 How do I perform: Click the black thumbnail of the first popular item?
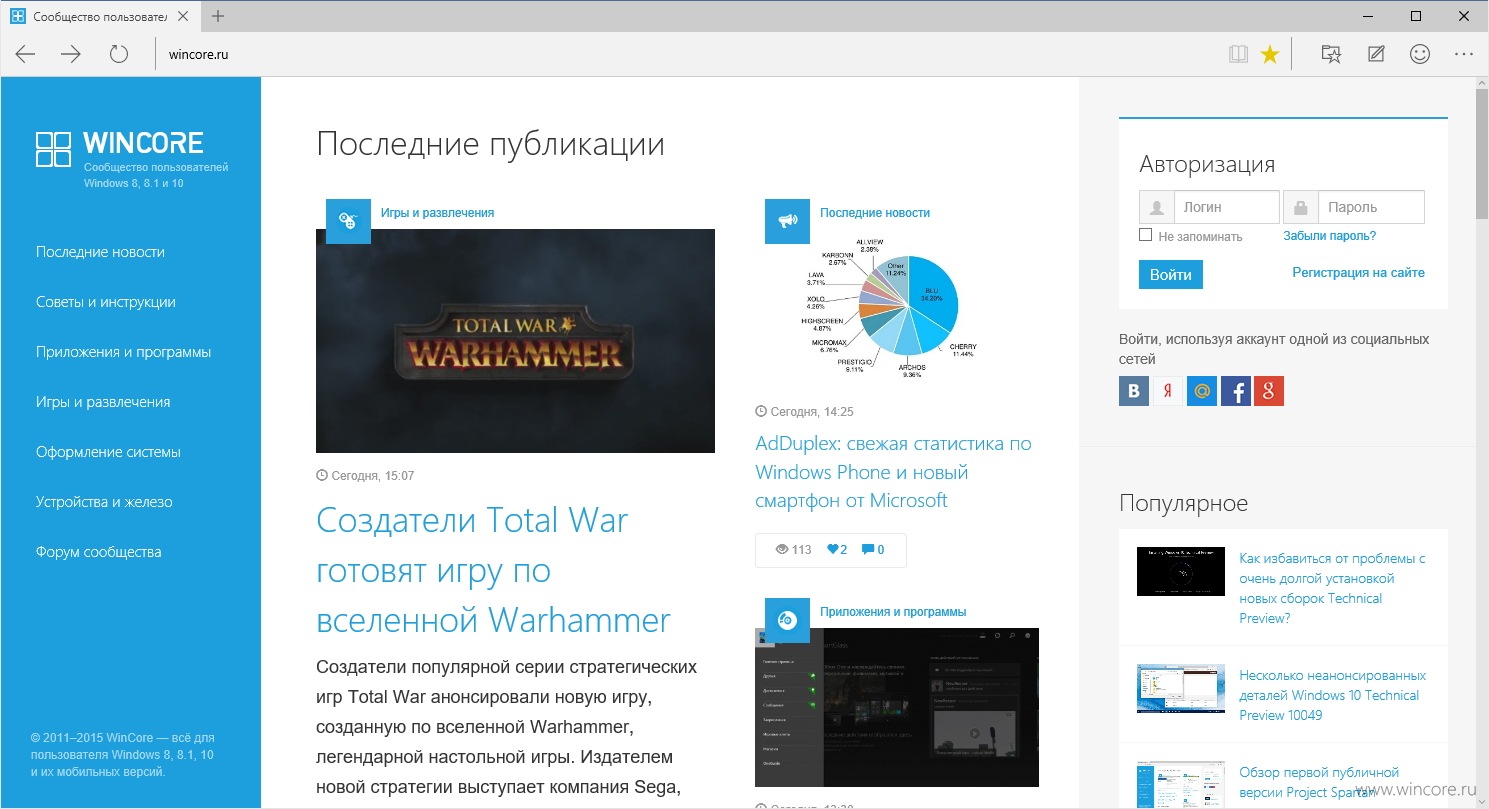(1181, 571)
